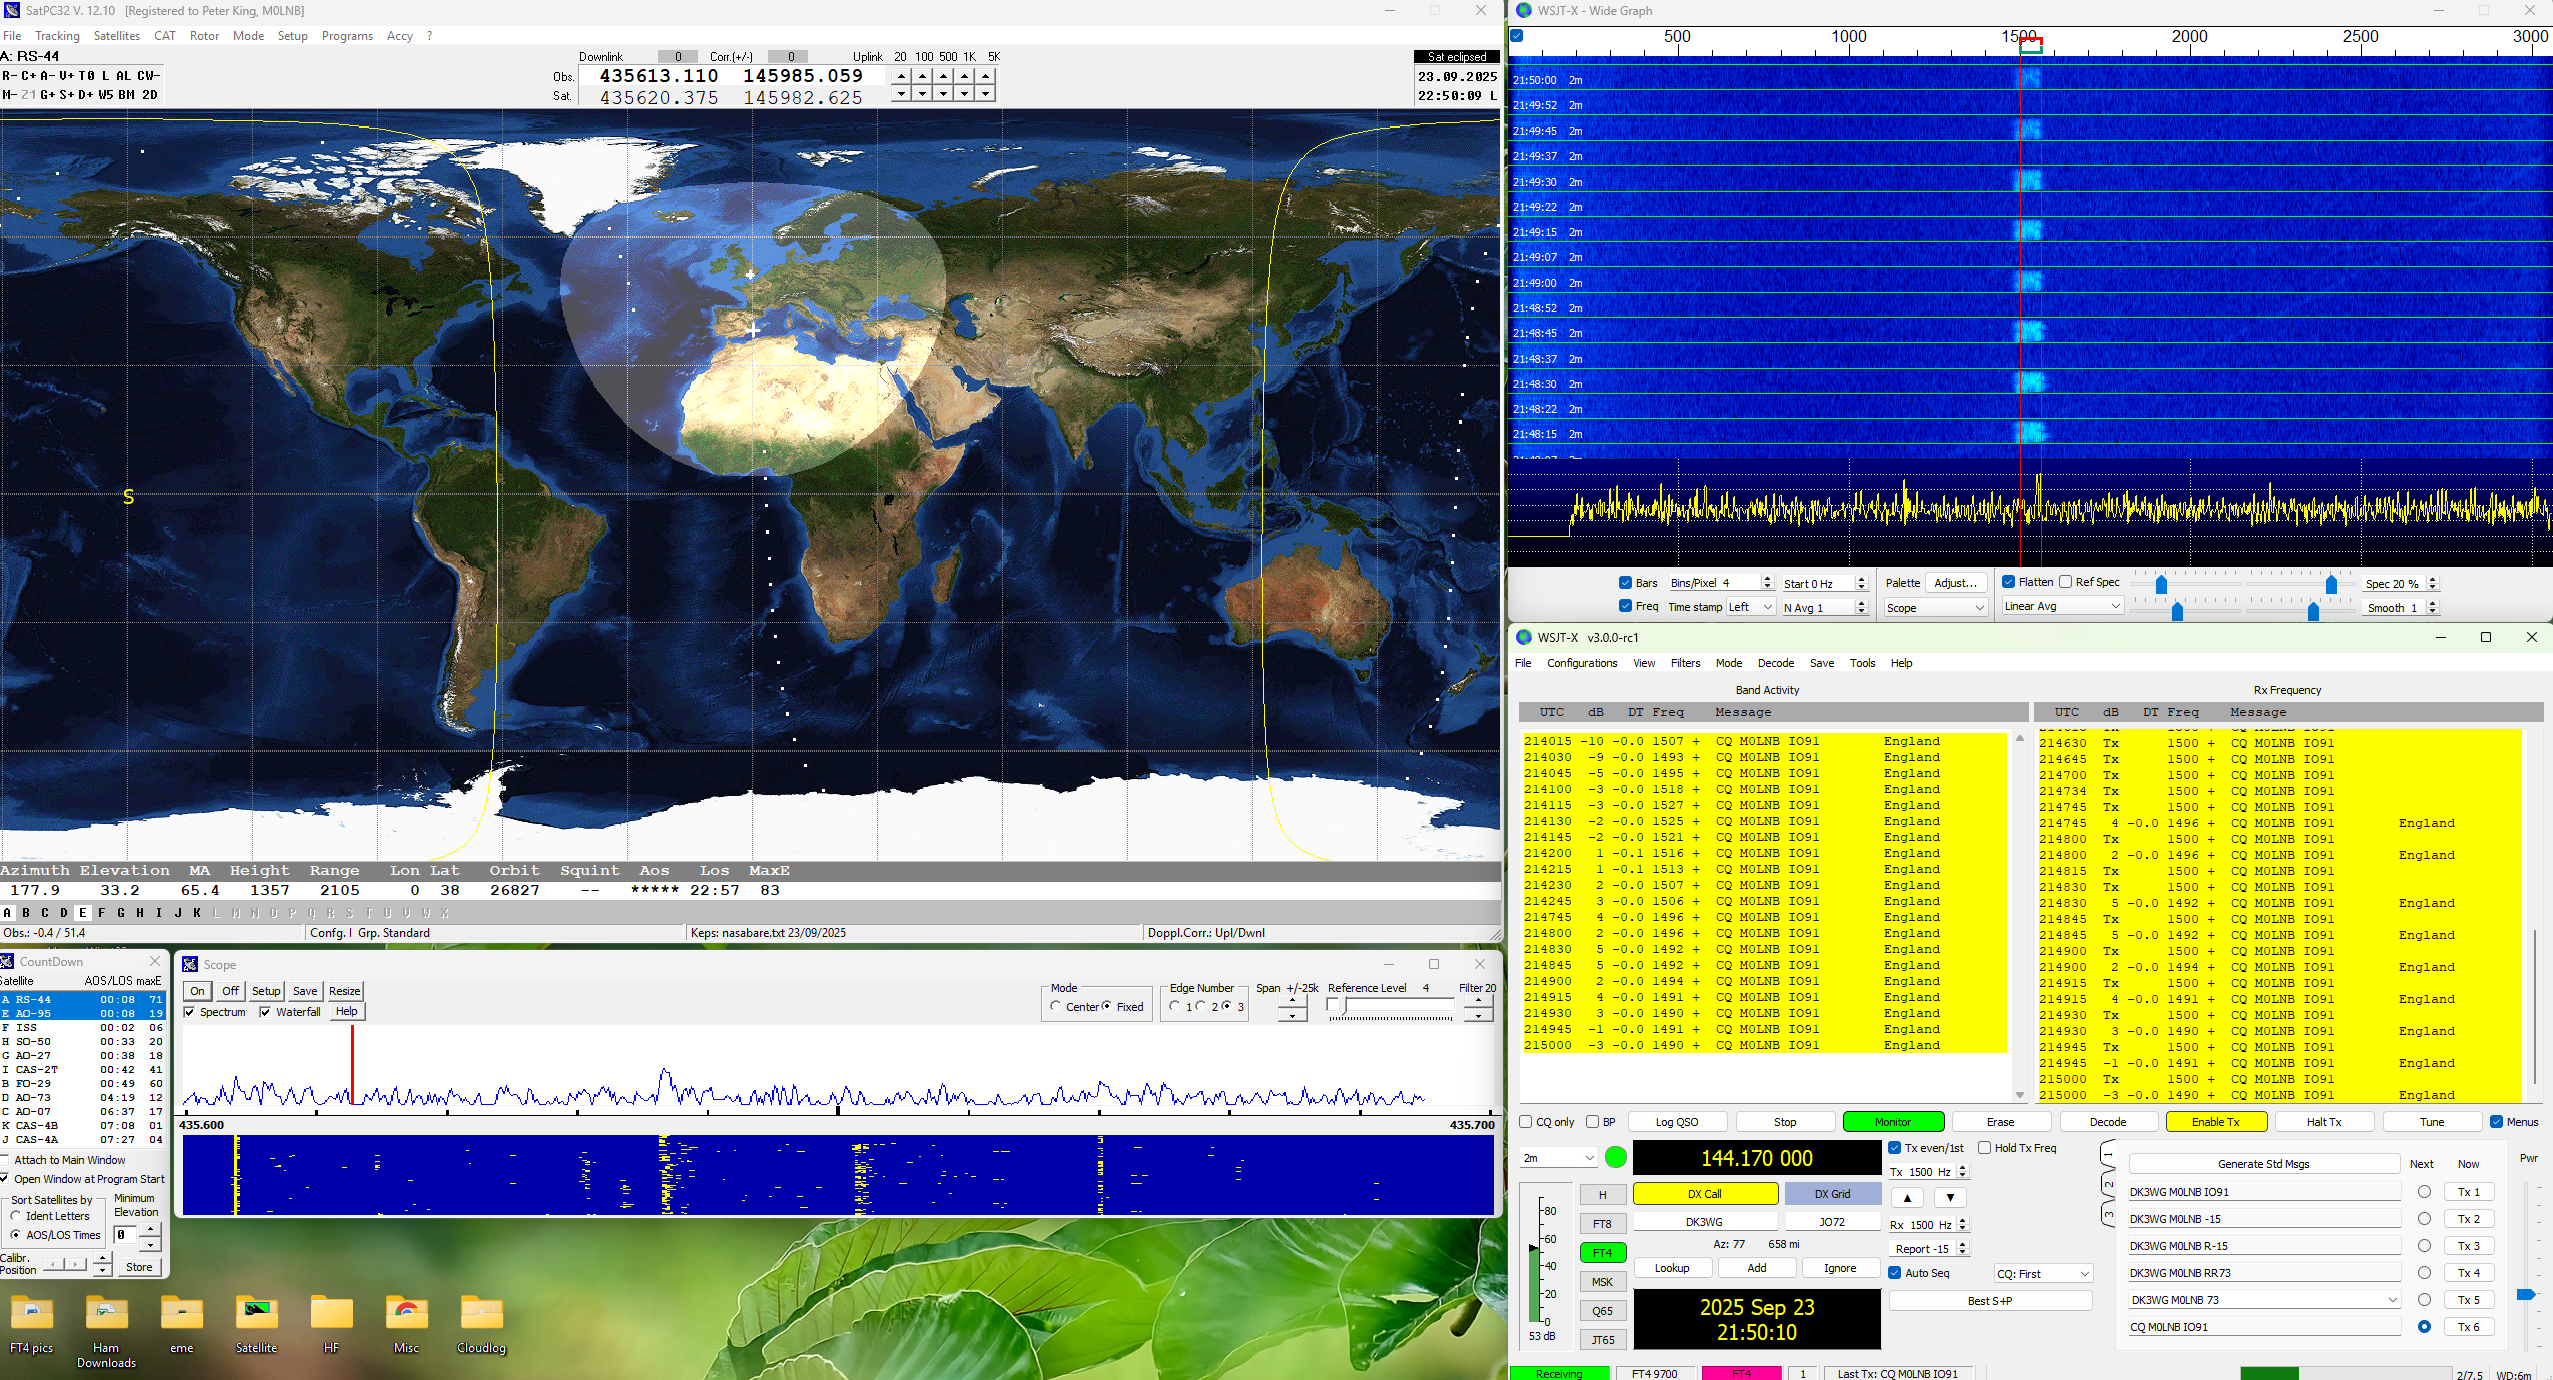Click the Log QSO button
This screenshot has height=1380, width=2553.
[x=1677, y=1122]
